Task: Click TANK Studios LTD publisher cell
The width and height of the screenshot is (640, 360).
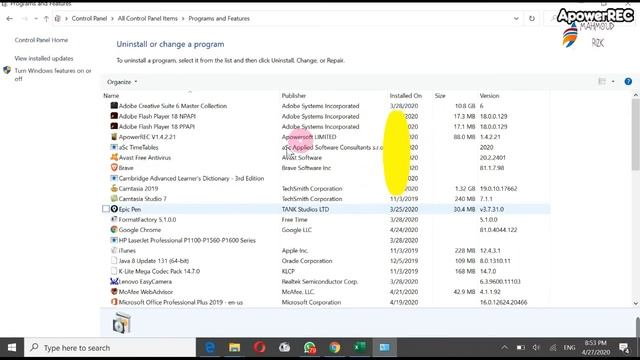Action: [x=305, y=209]
